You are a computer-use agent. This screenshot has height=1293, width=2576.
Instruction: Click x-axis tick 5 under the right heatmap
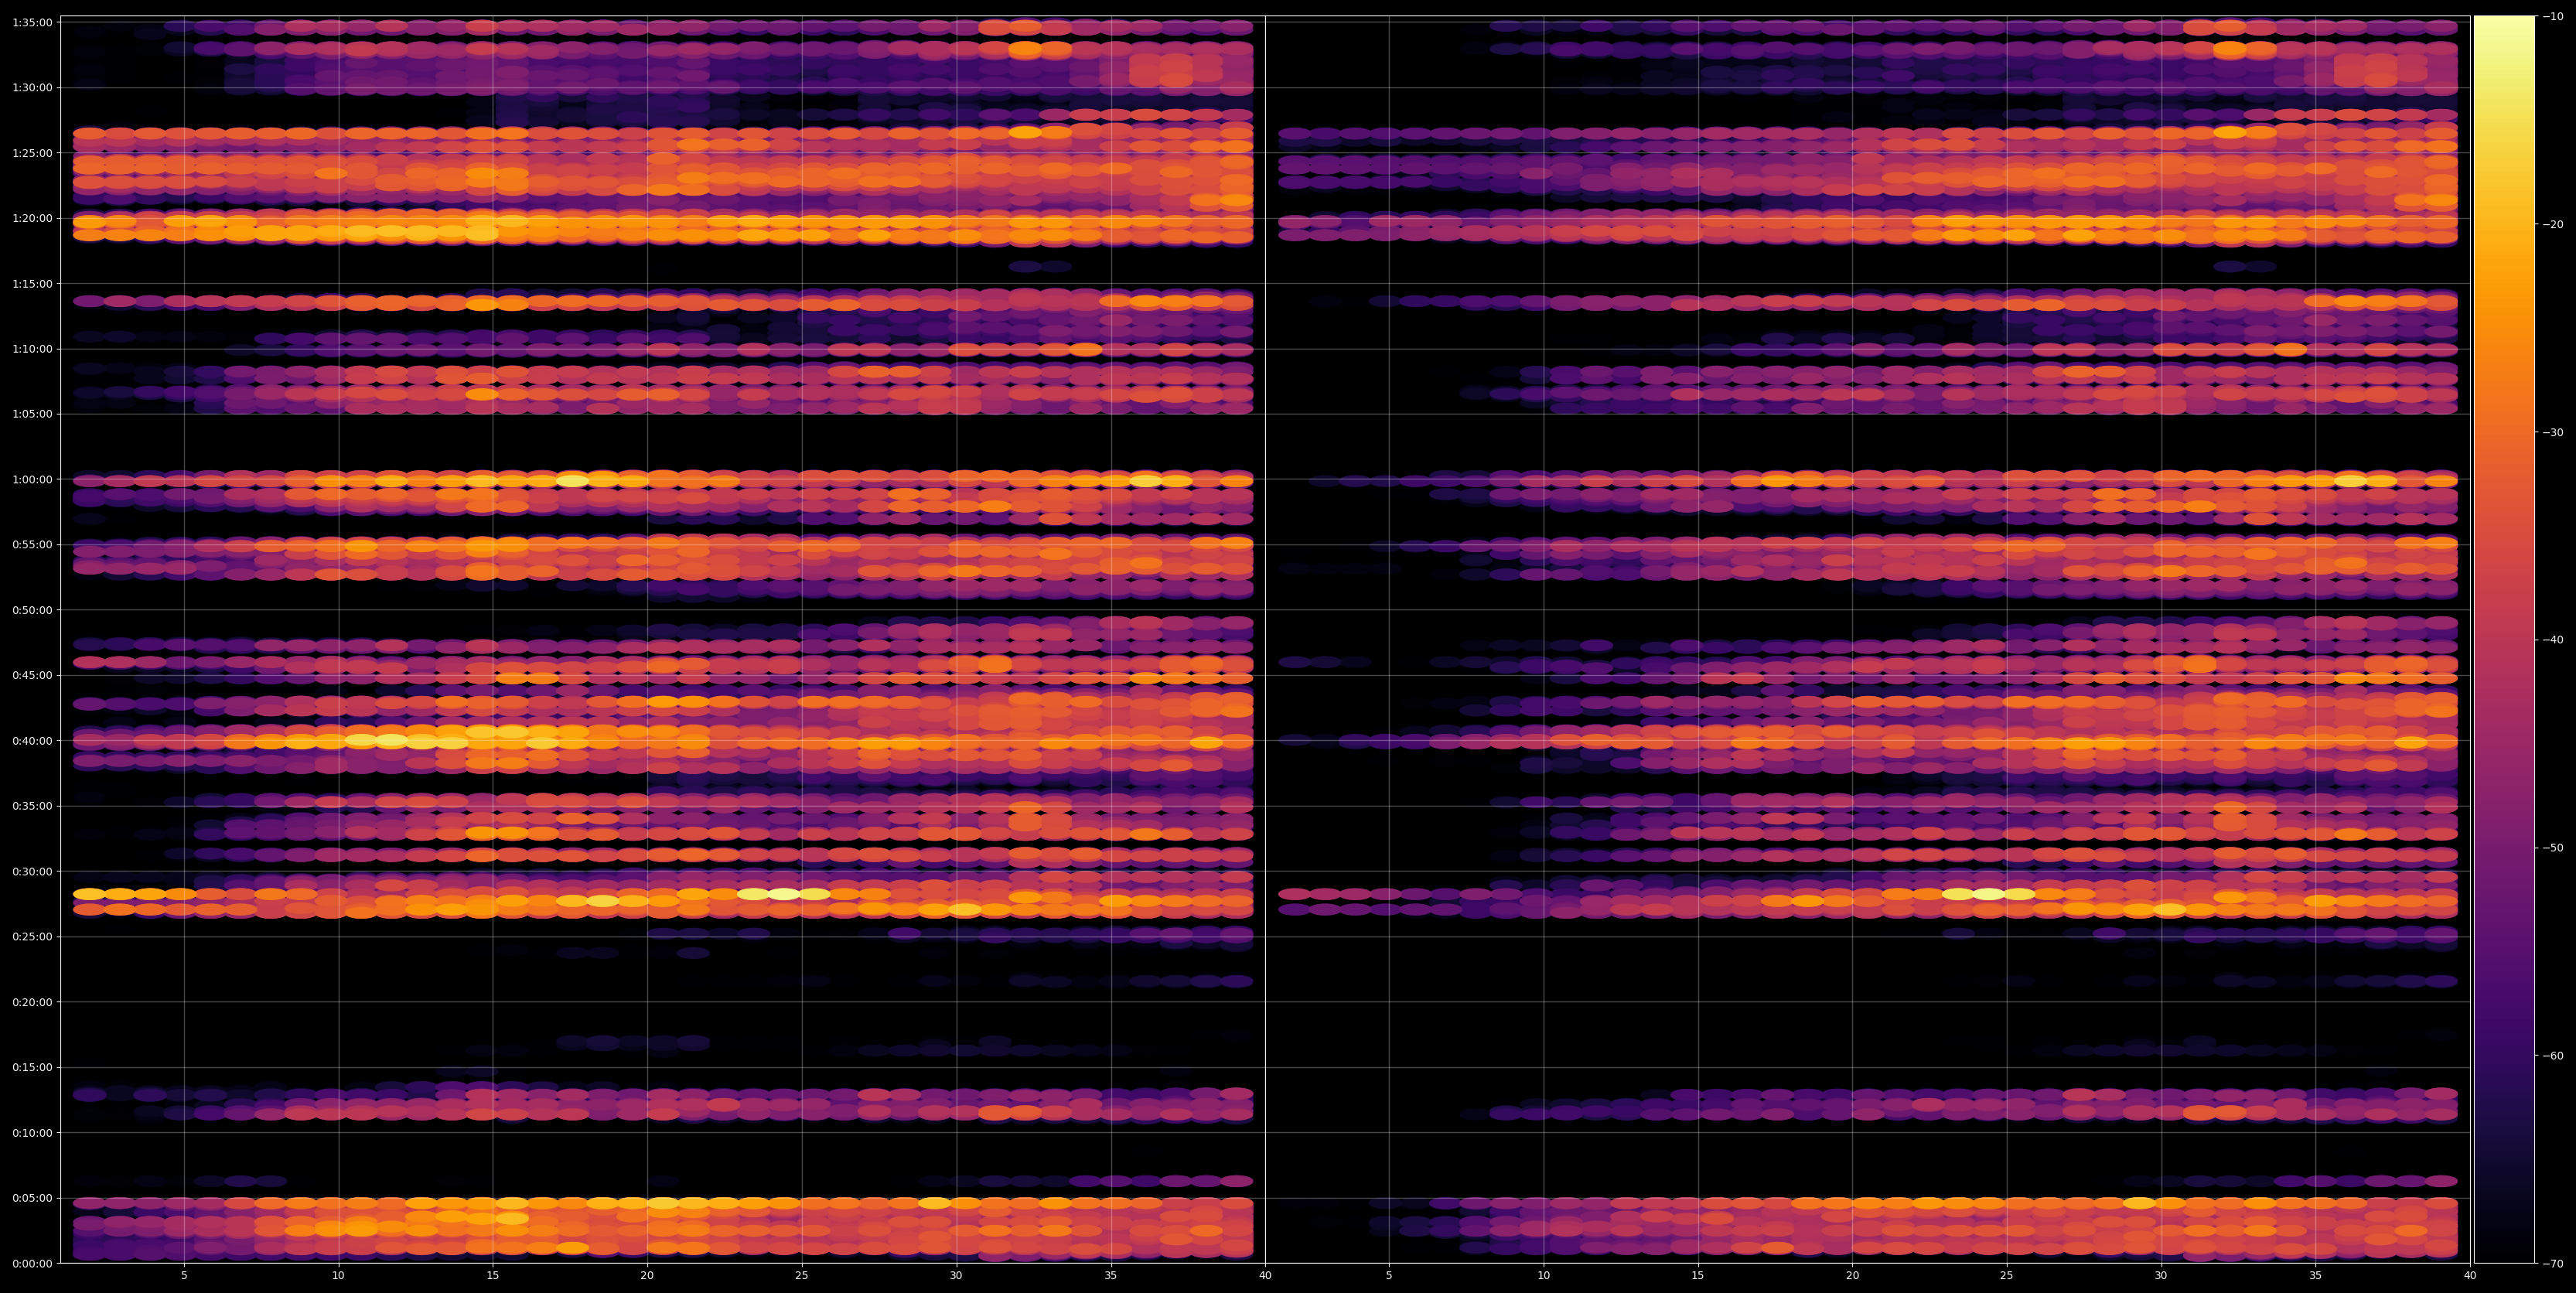(1389, 1276)
